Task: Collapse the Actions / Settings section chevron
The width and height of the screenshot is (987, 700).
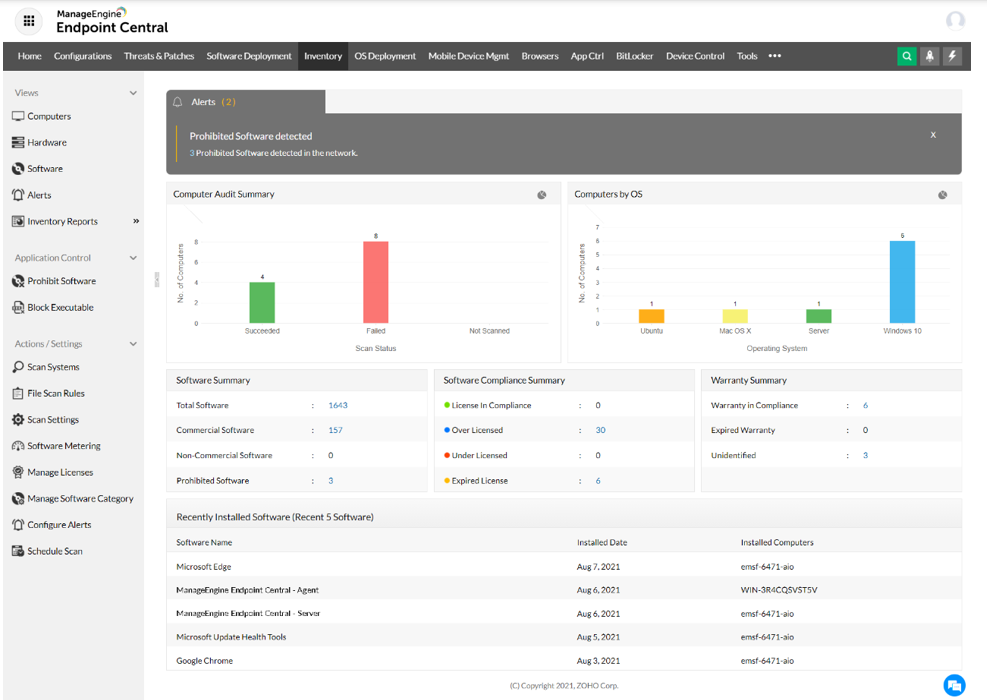Action: [x=133, y=344]
